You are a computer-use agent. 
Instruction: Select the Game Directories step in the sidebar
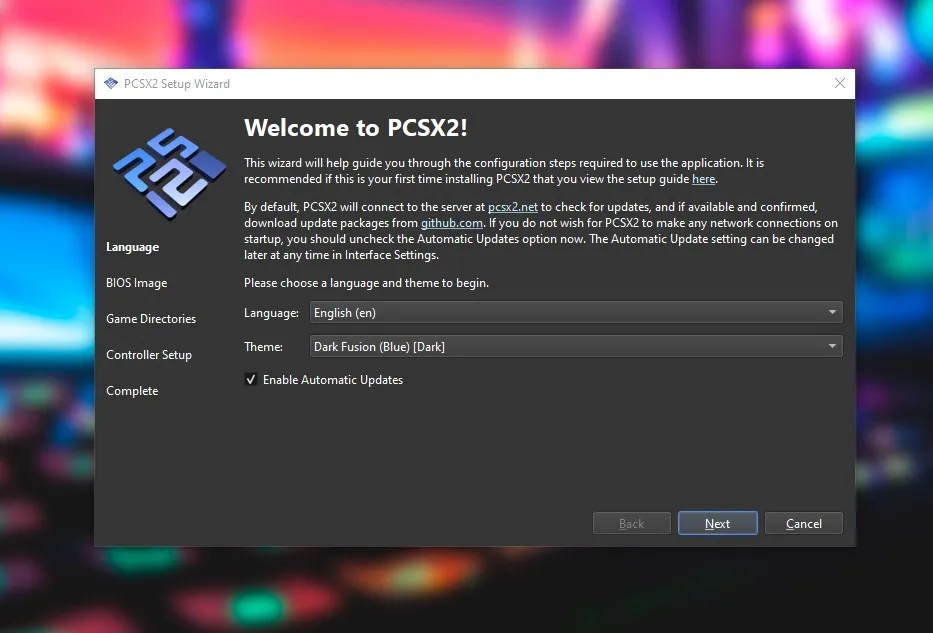pyautogui.click(x=151, y=319)
